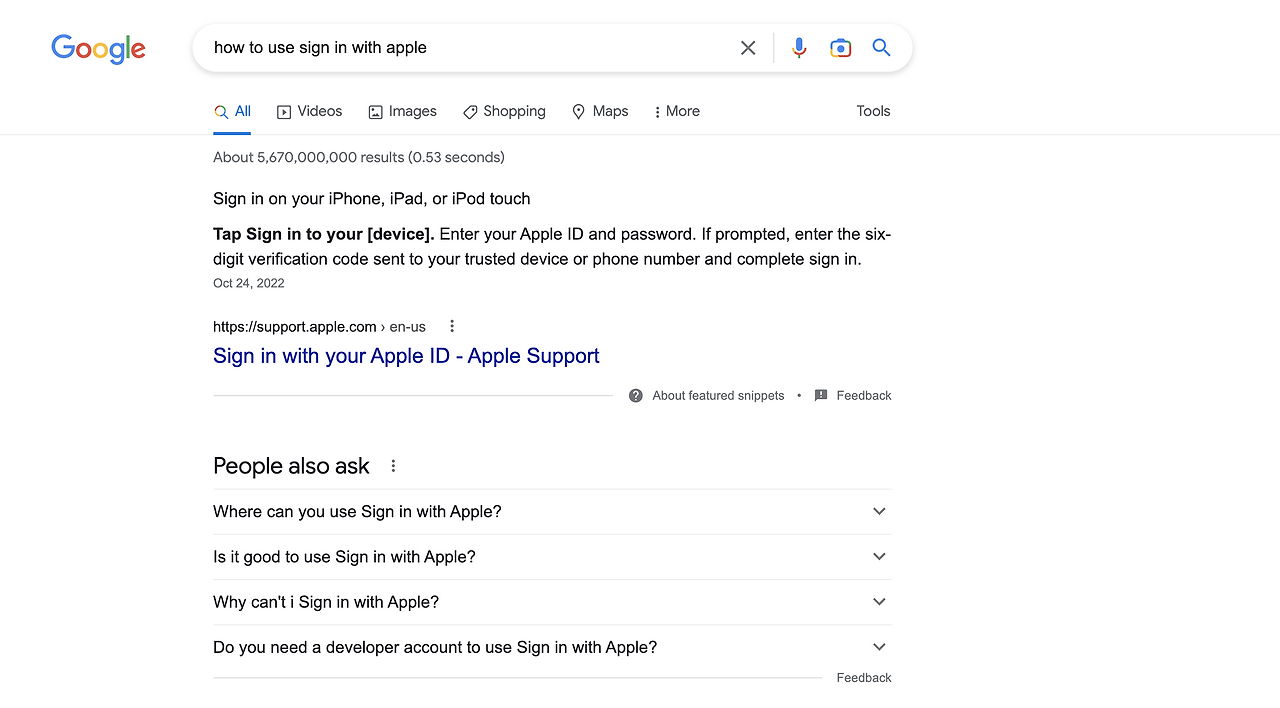Open the Tools button
This screenshot has width=1280, height=708.
coord(873,111)
